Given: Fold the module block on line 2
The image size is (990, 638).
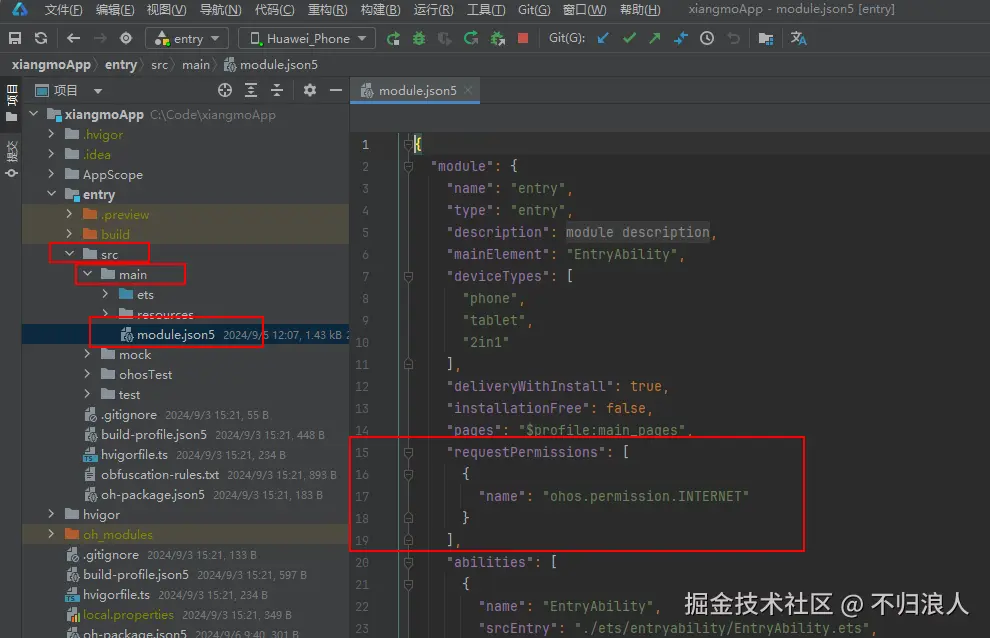Looking at the screenshot, I should pos(408,166).
